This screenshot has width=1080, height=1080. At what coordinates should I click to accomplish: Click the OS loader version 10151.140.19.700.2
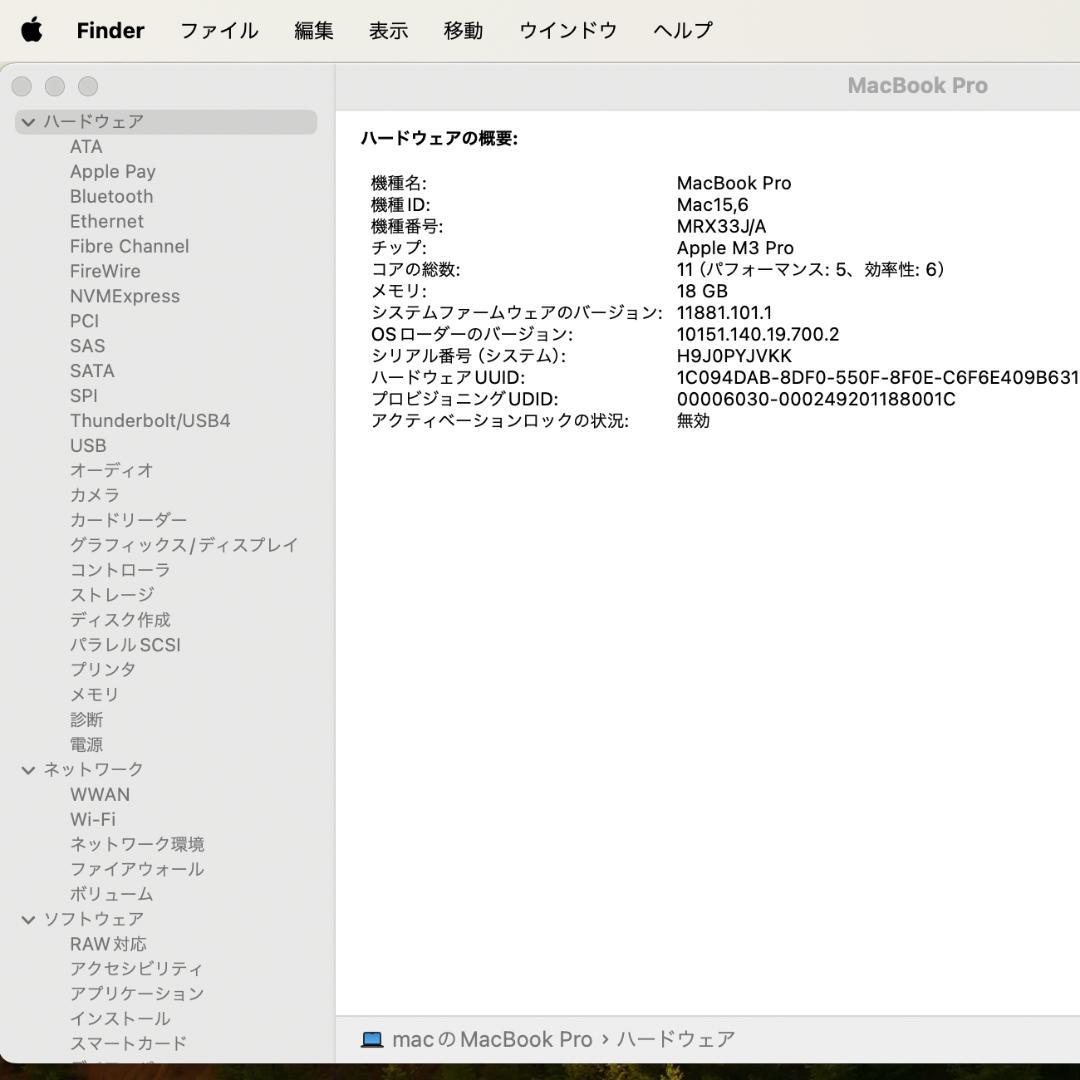click(x=758, y=335)
